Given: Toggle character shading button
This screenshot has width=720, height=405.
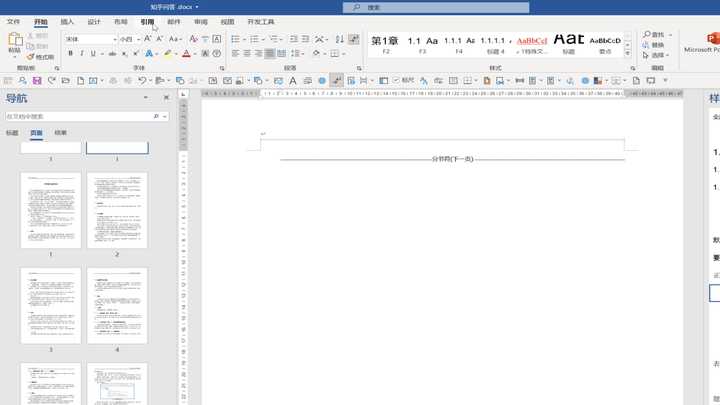Looking at the screenshot, I should 205,54.
